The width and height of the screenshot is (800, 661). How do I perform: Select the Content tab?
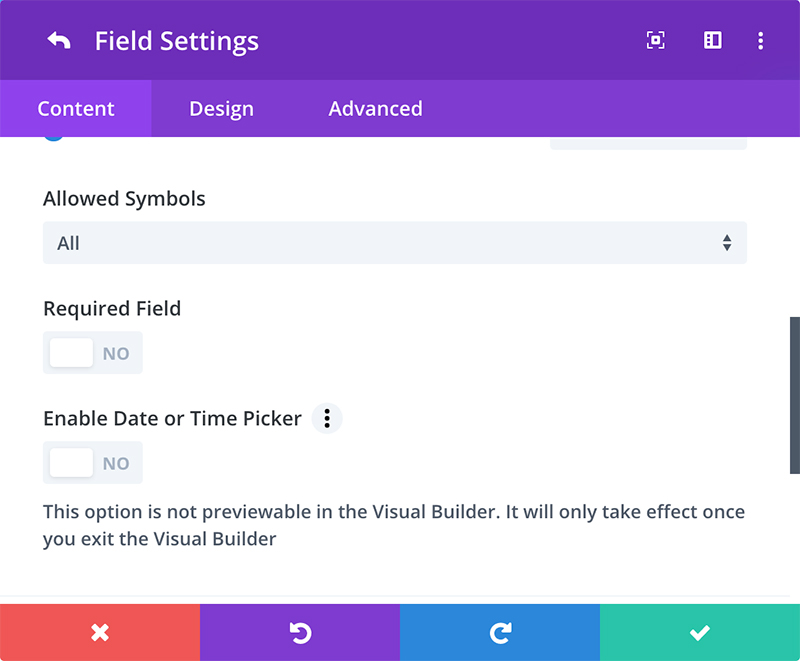pyautogui.click(x=76, y=109)
